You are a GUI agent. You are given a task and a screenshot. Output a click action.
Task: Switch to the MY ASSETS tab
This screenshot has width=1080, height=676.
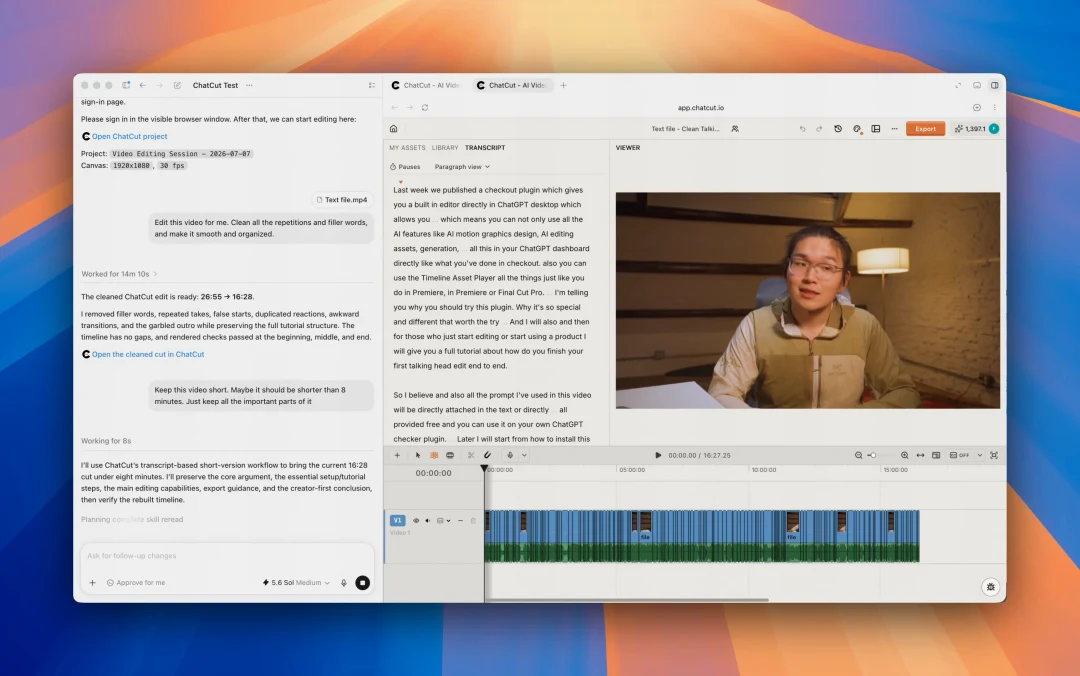click(407, 147)
